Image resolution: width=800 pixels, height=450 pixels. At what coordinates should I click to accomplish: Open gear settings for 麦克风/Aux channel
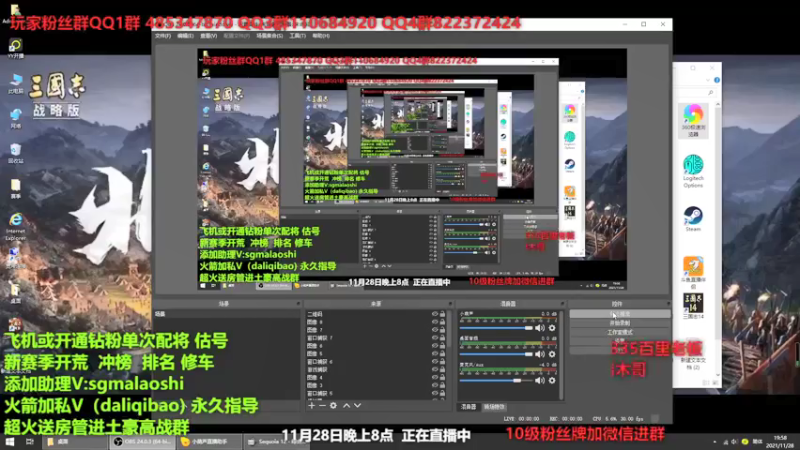pyautogui.click(x=552, y=381)
